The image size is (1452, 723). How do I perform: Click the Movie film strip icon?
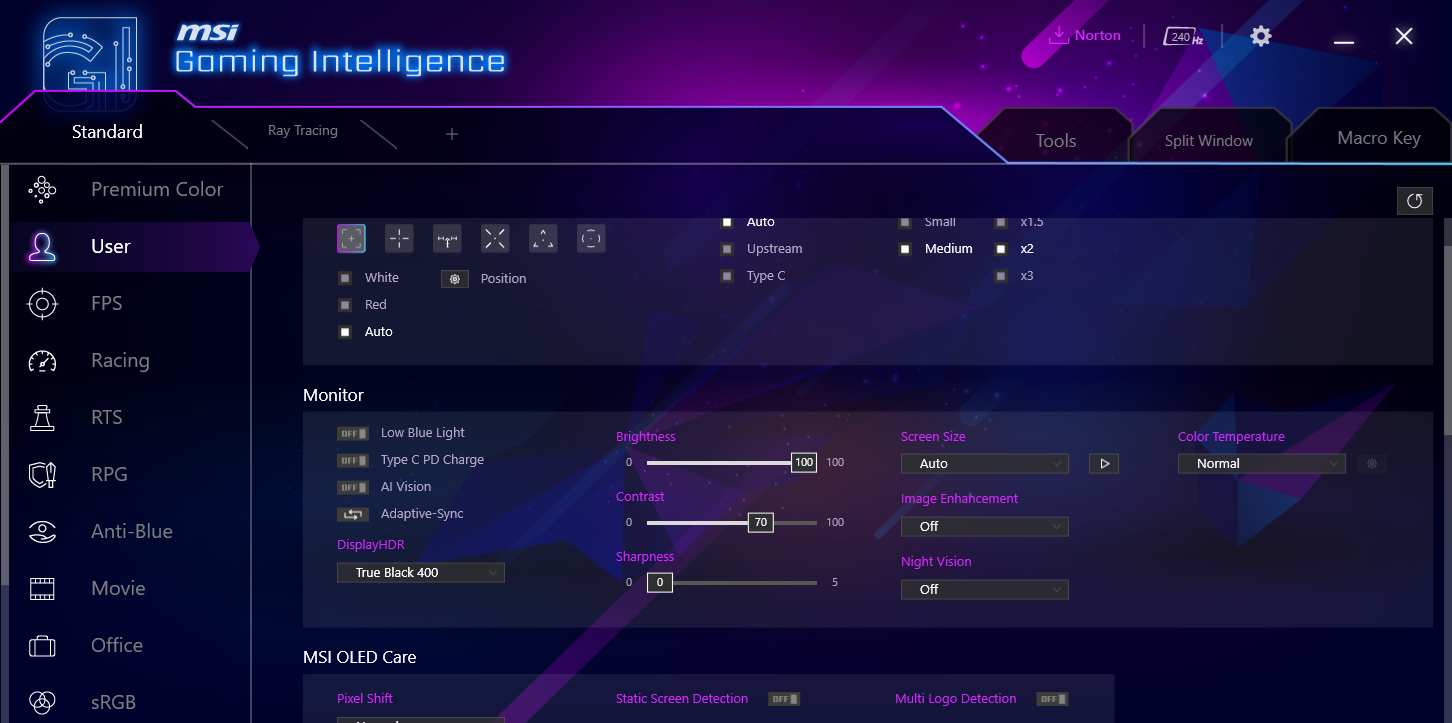click(42, 588)
